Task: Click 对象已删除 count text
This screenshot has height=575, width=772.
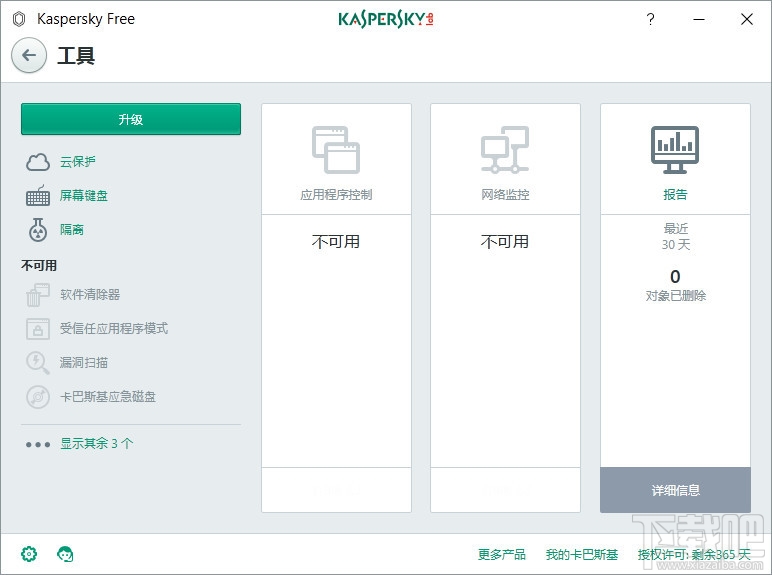Action: (x=676, y=295)
